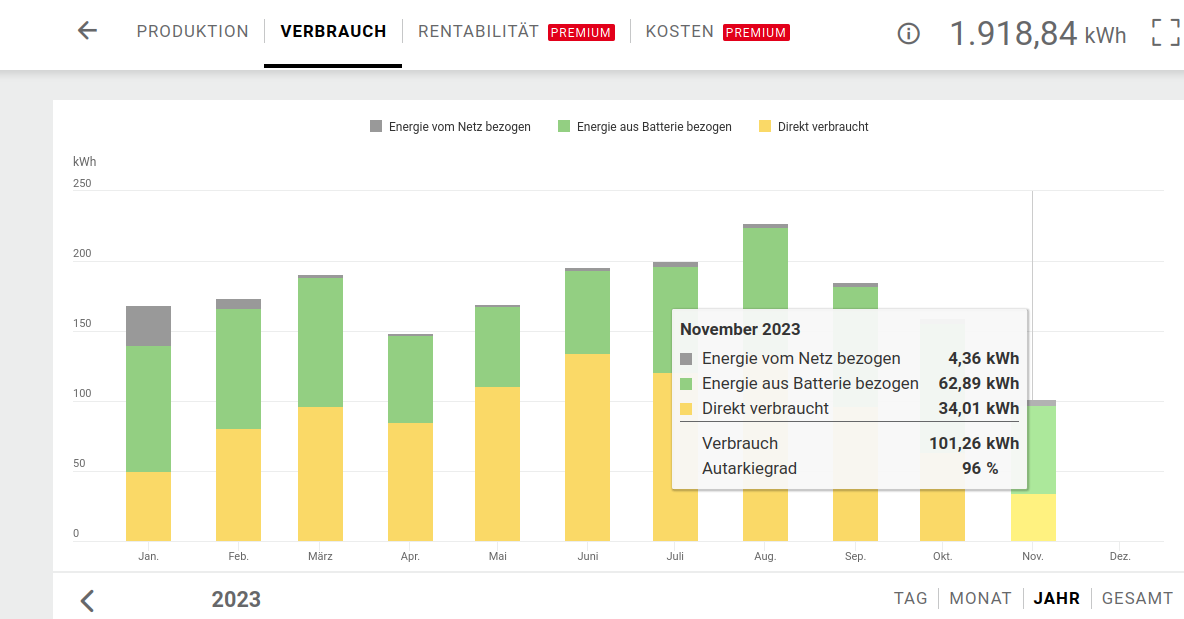The height and width of the screenshot is (619, 1184).
Task: Switch to the Produktion tab
Action: [x=192, y=32]
